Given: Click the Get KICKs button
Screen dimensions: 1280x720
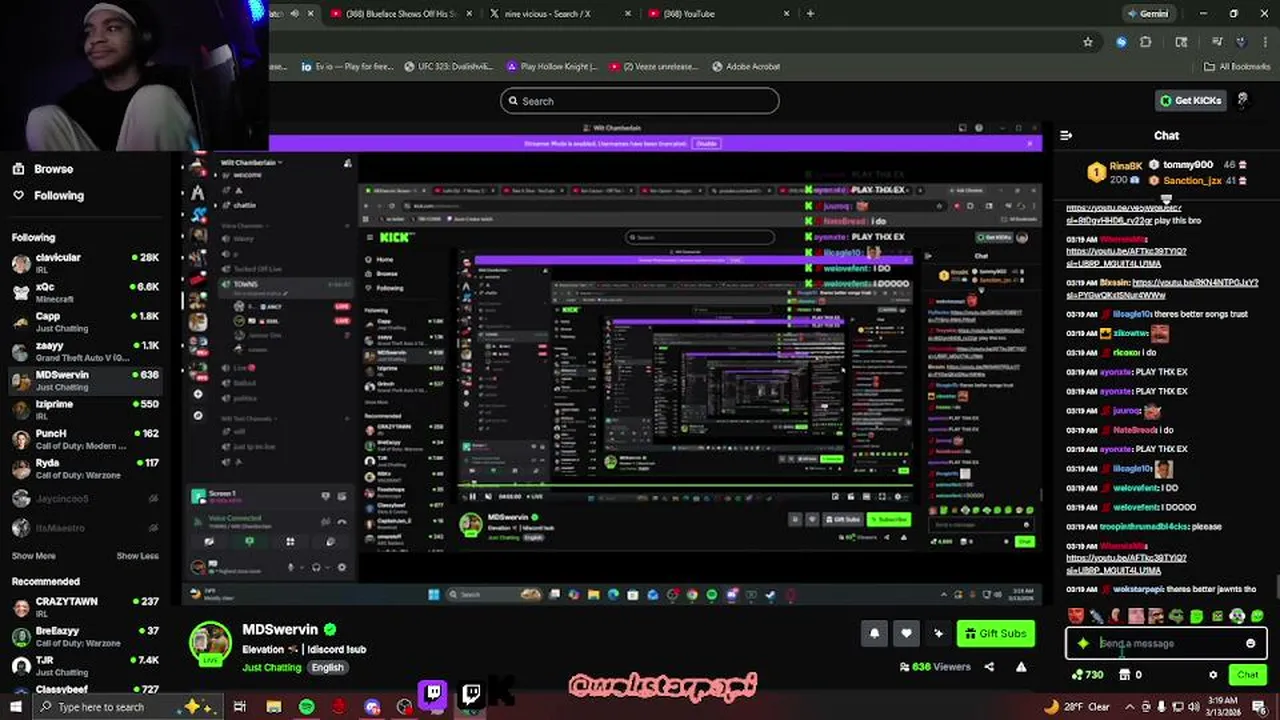Looking at the screenshot, I should pos(1190,100).
